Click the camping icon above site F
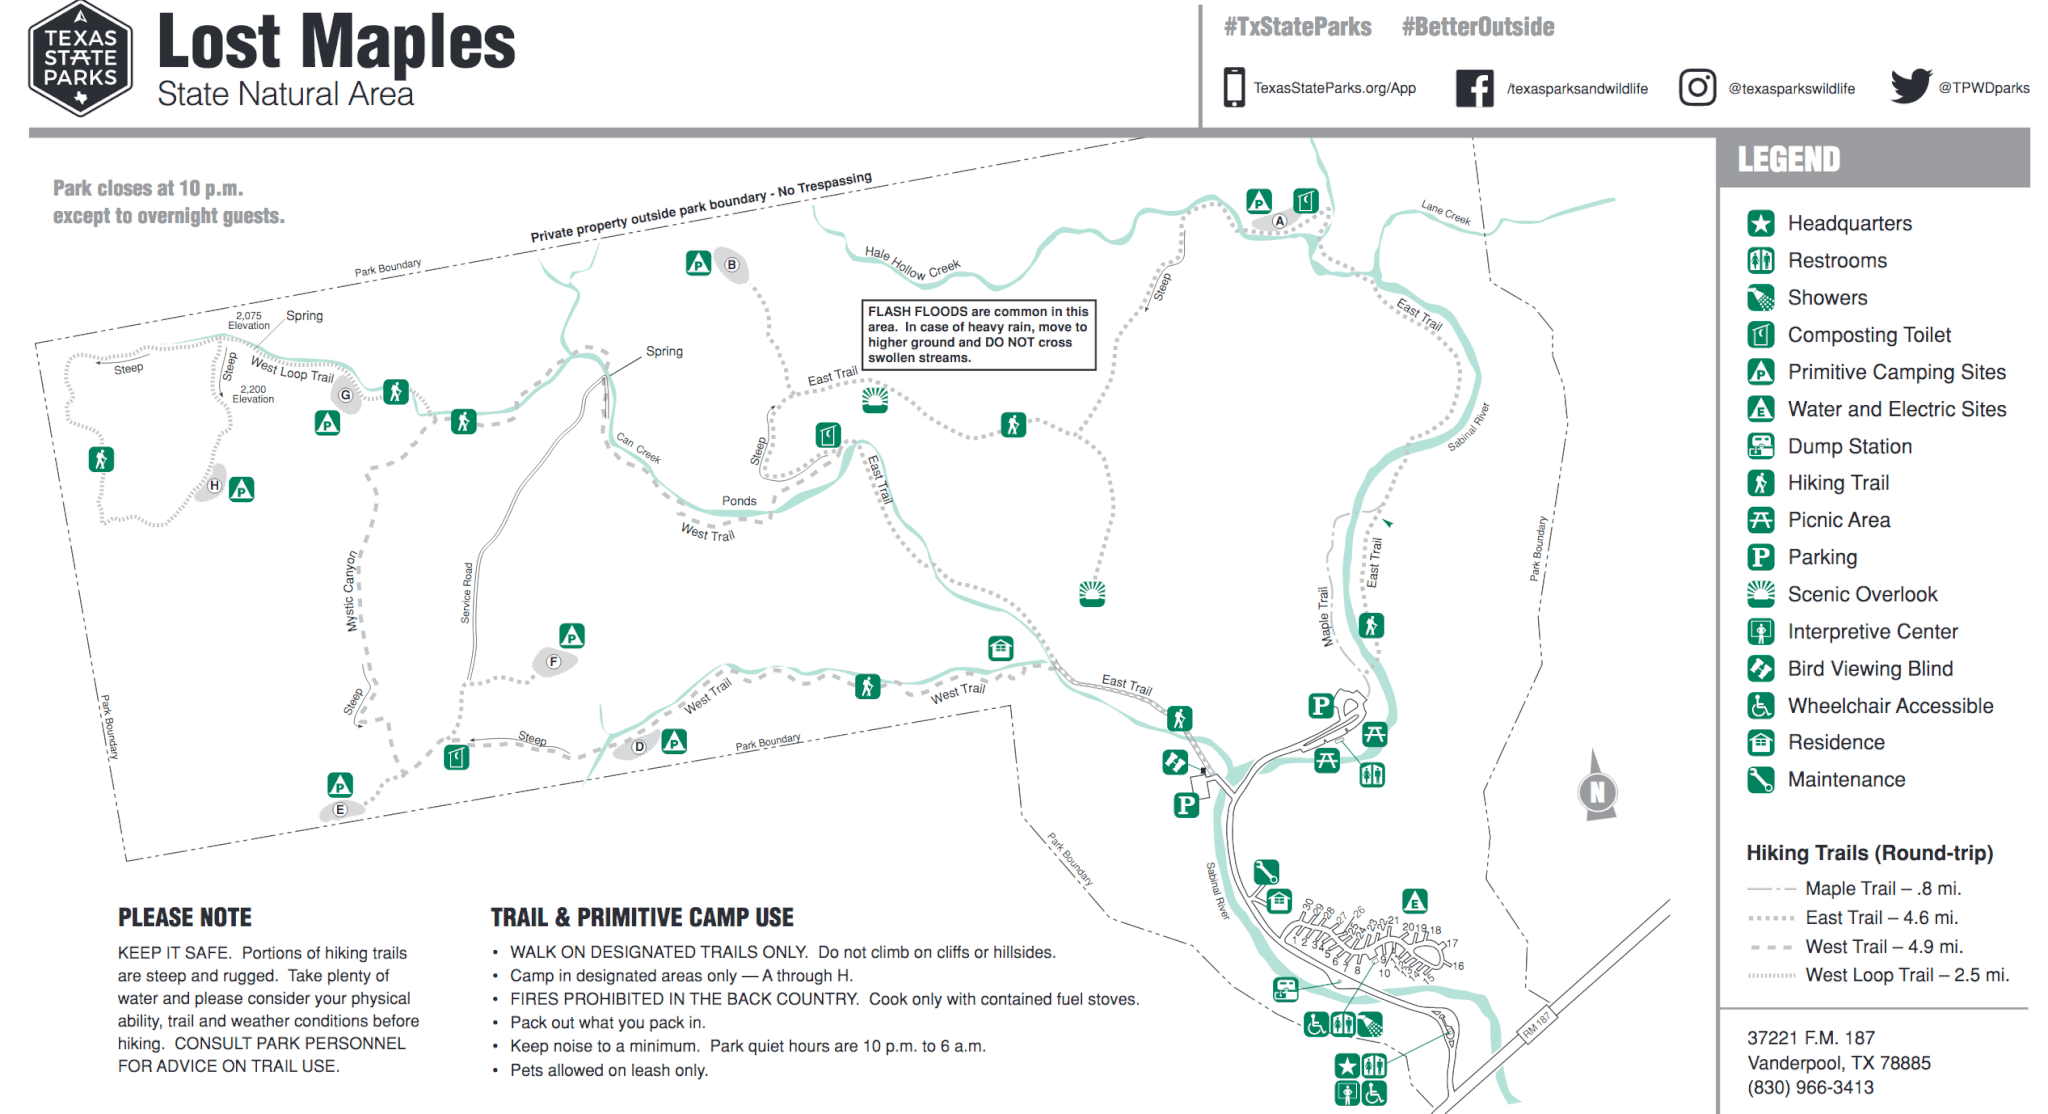 (571, 635)
